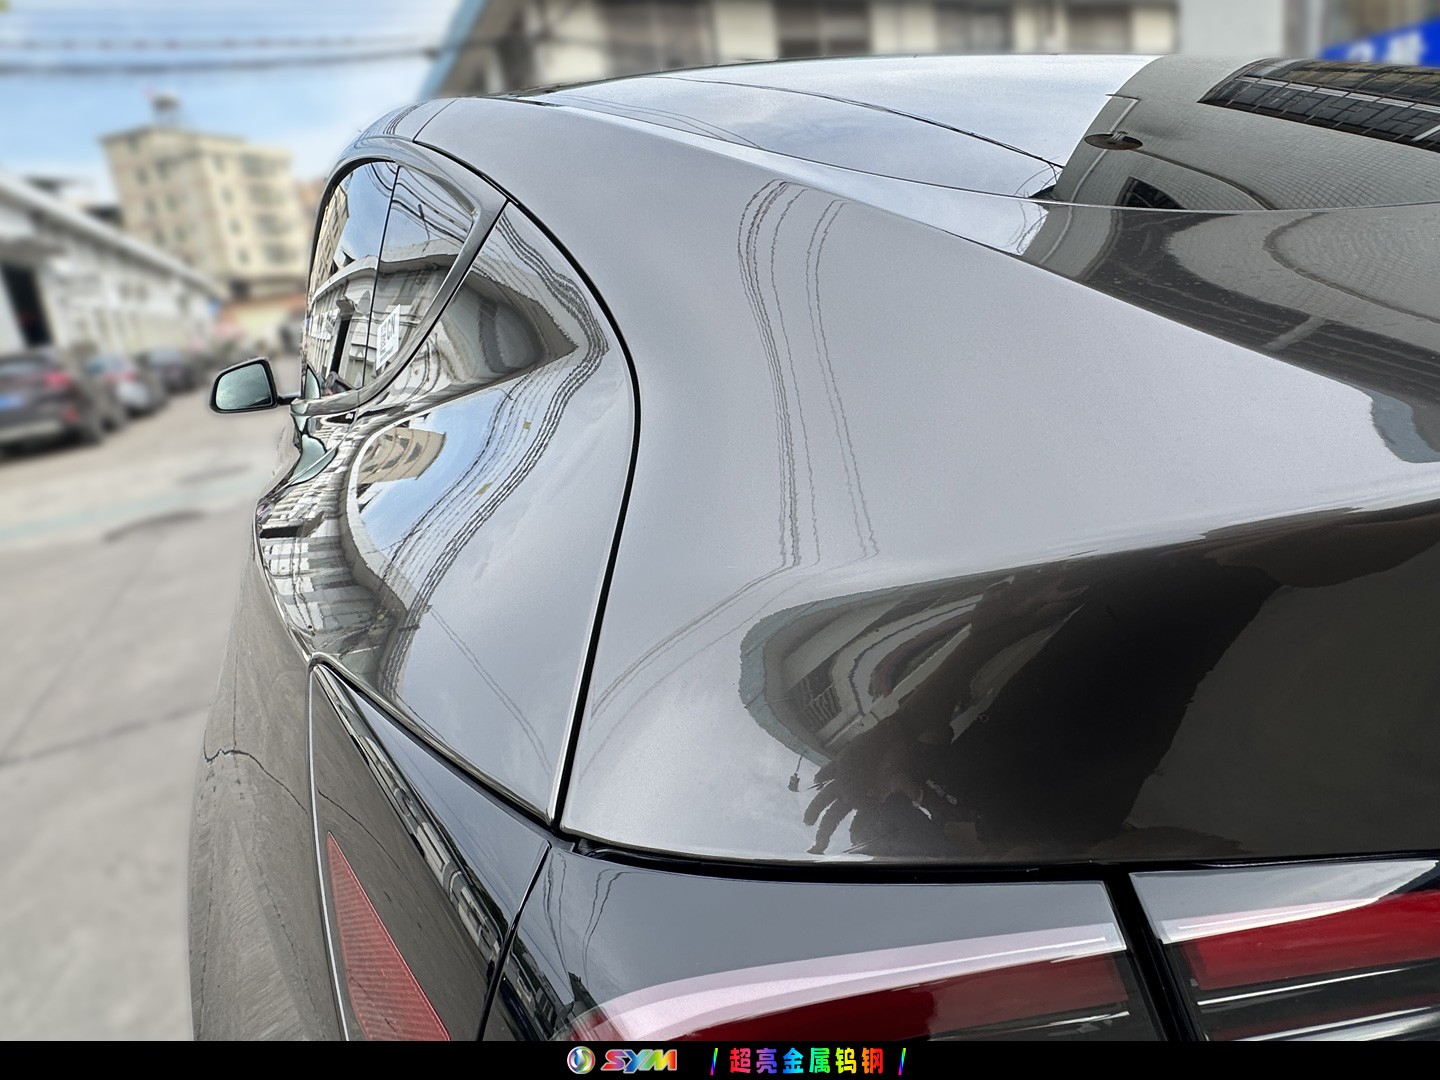This screenshot has height=1080, width=1440.
Task: Click the text "超亮金属钨钢"
Action: (806, 1060)
